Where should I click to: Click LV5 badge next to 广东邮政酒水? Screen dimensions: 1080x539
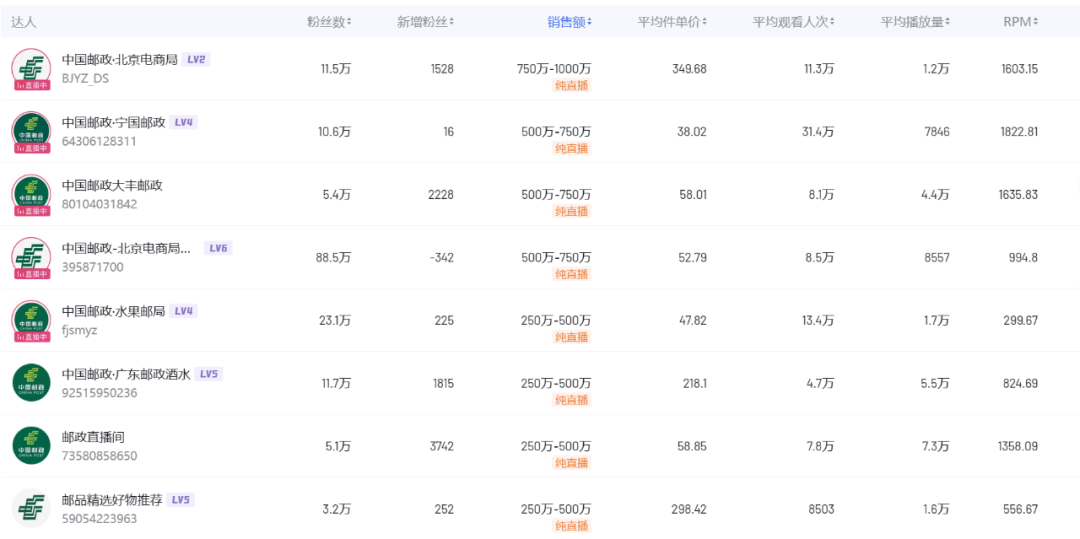click(x=209, y=374)
